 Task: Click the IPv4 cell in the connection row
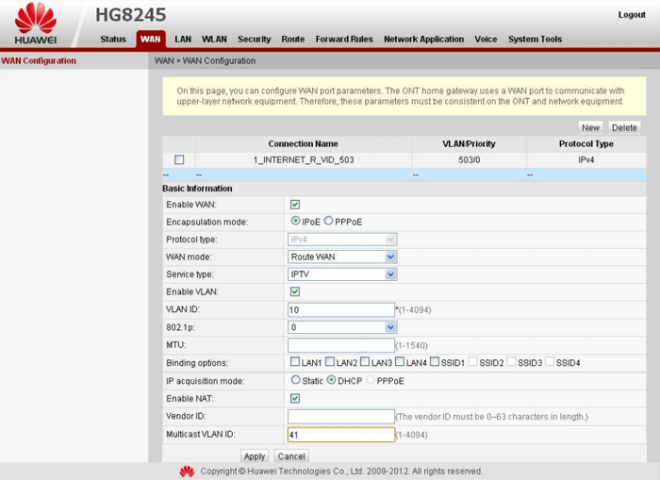[586, 160]
